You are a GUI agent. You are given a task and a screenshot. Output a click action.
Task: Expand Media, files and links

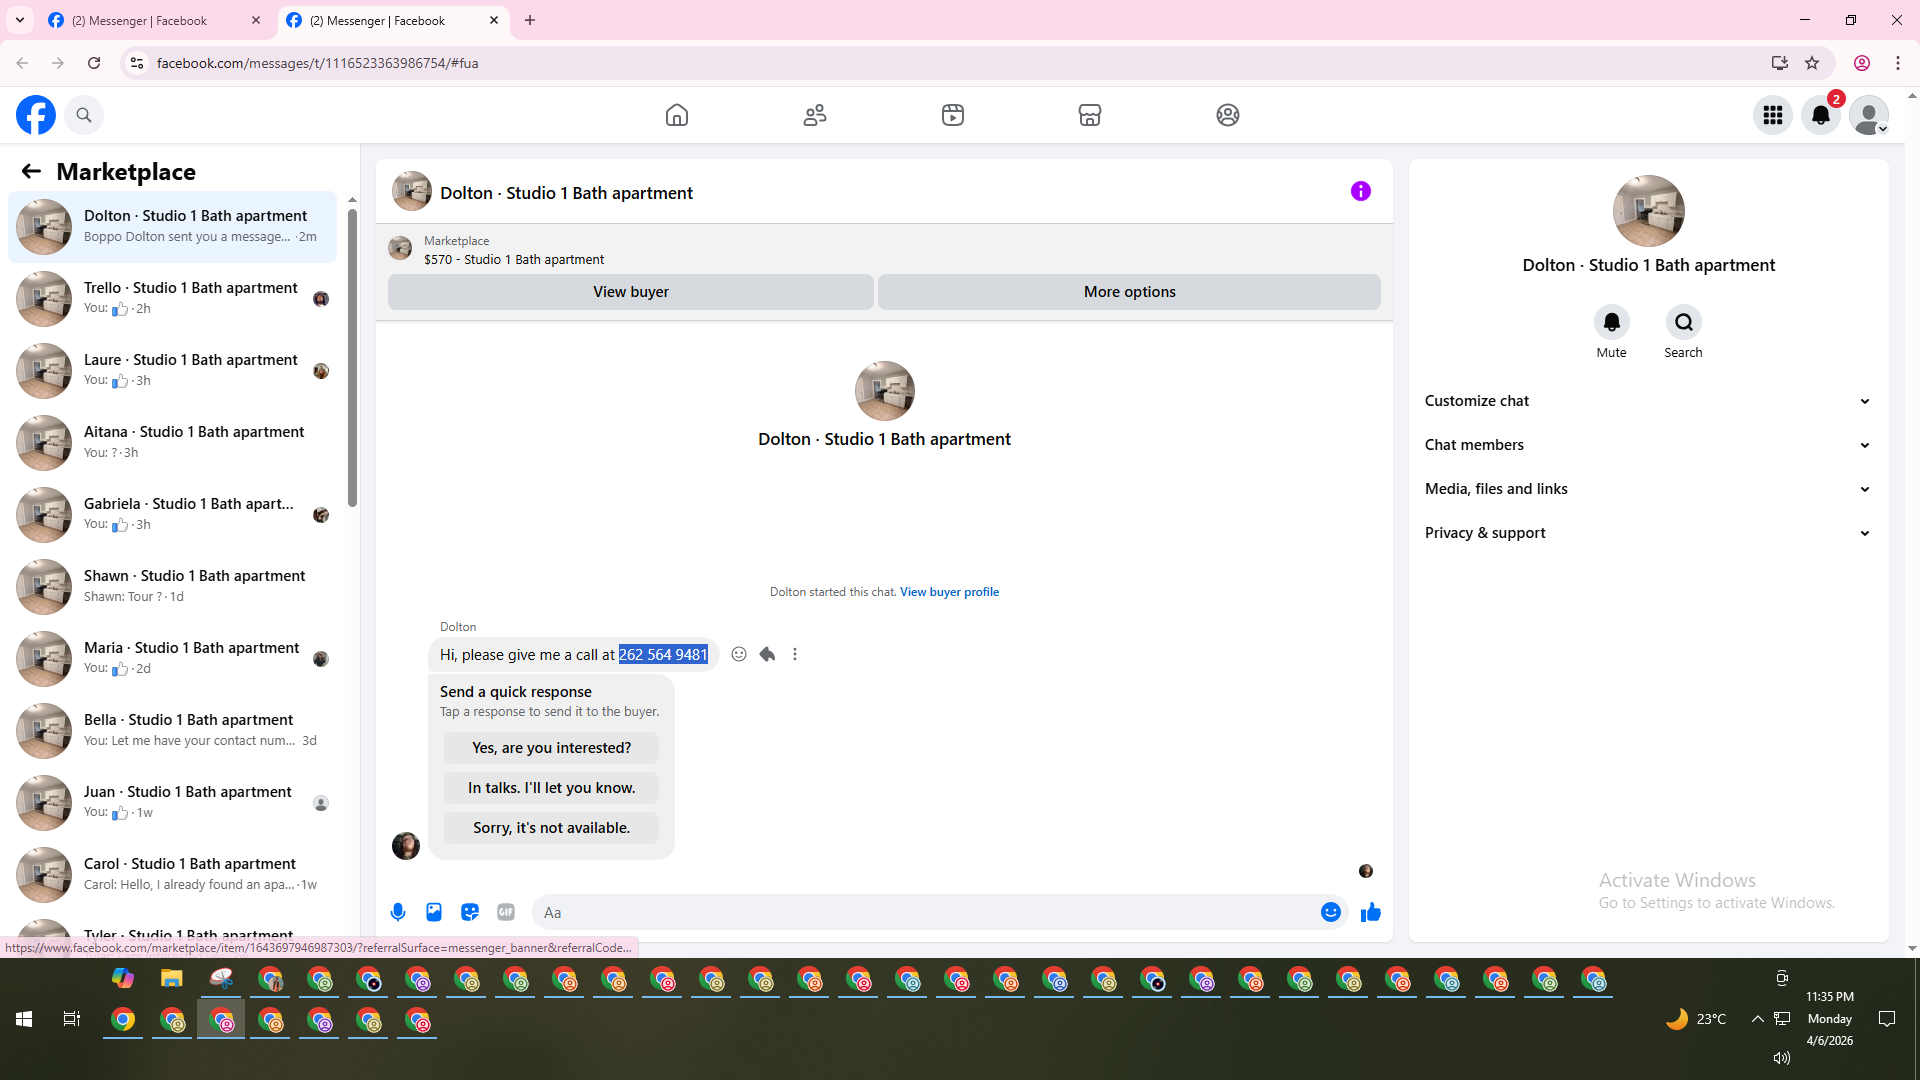1648,489
